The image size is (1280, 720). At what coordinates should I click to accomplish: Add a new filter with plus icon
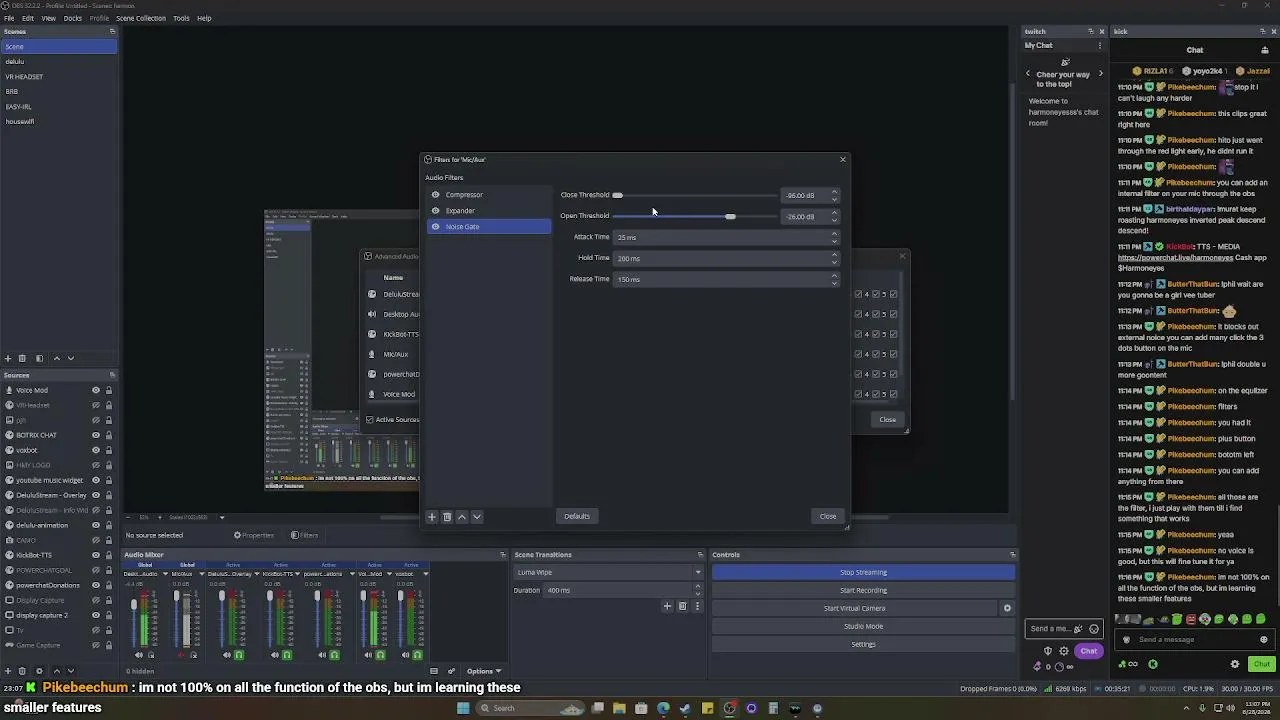click(432, 517)
